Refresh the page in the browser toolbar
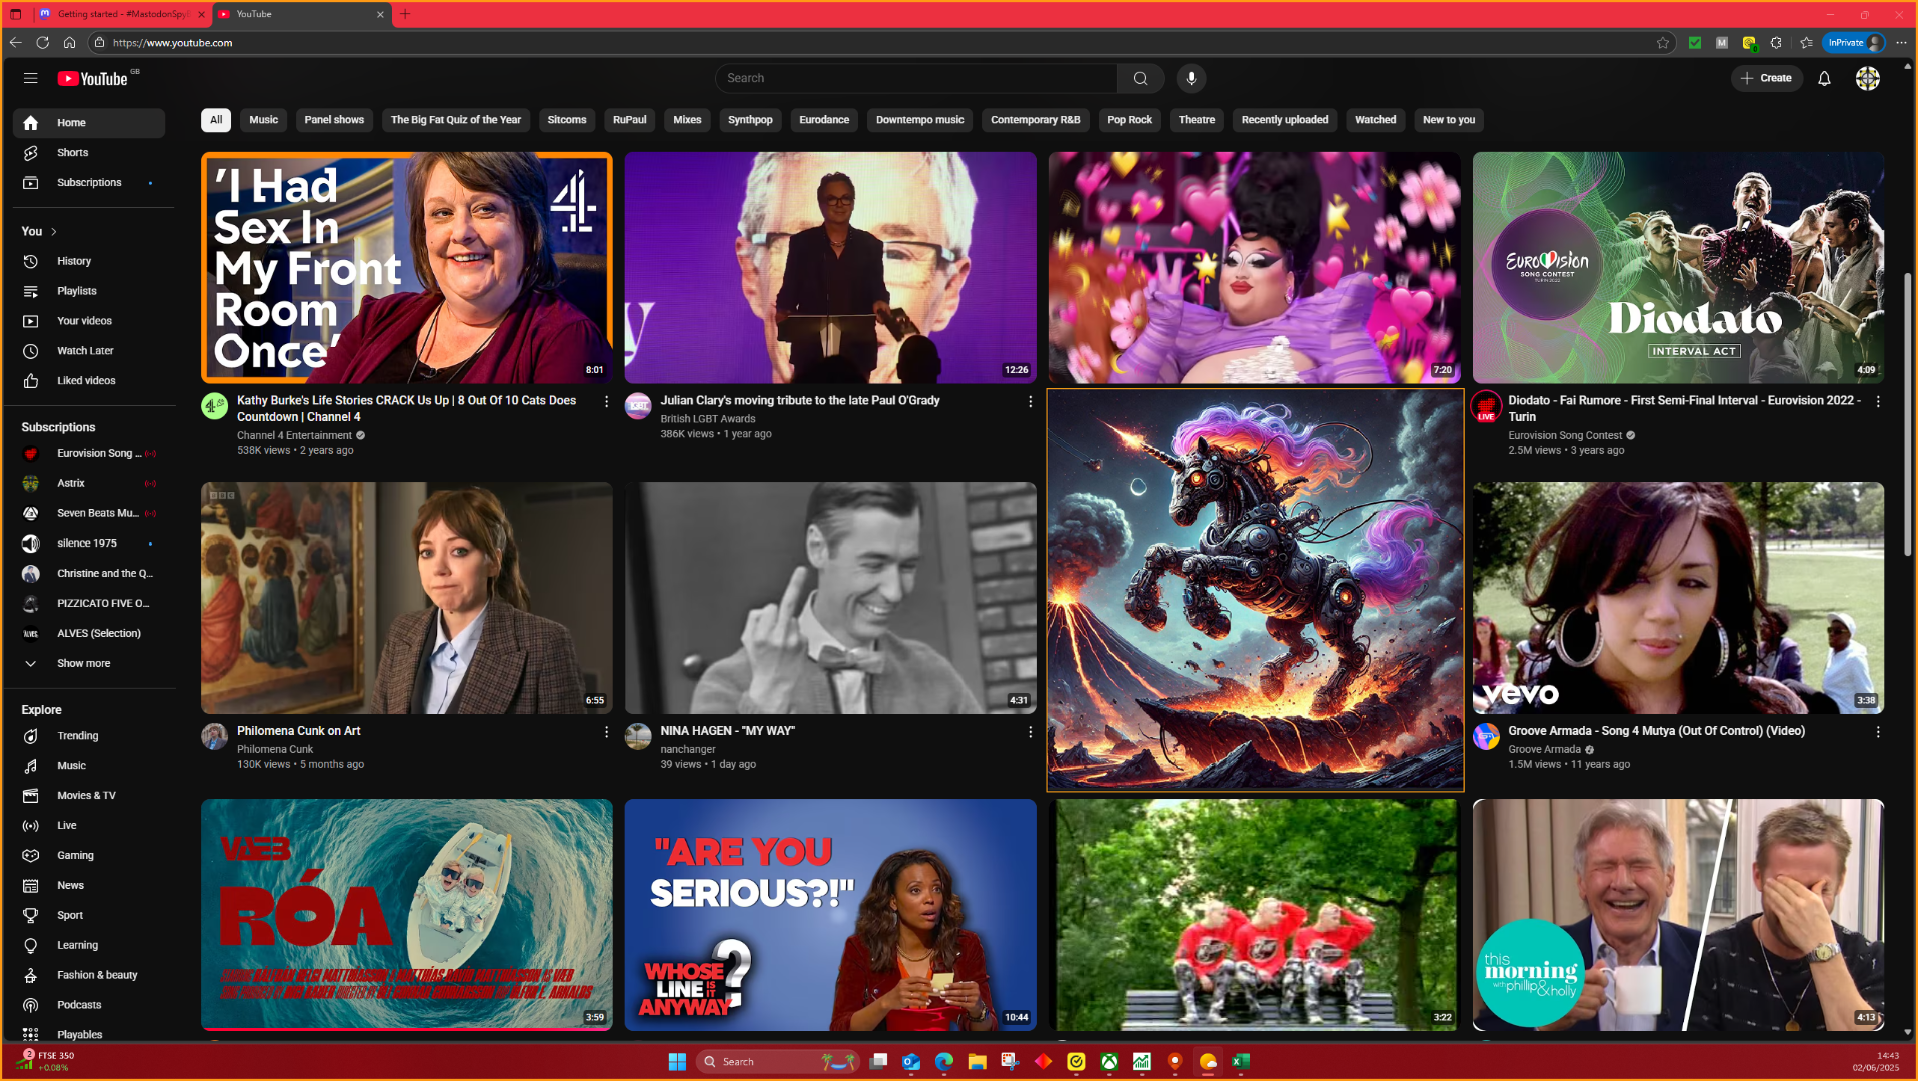The height and width of the screenshot is (1081, 1918). coord(42,43)
